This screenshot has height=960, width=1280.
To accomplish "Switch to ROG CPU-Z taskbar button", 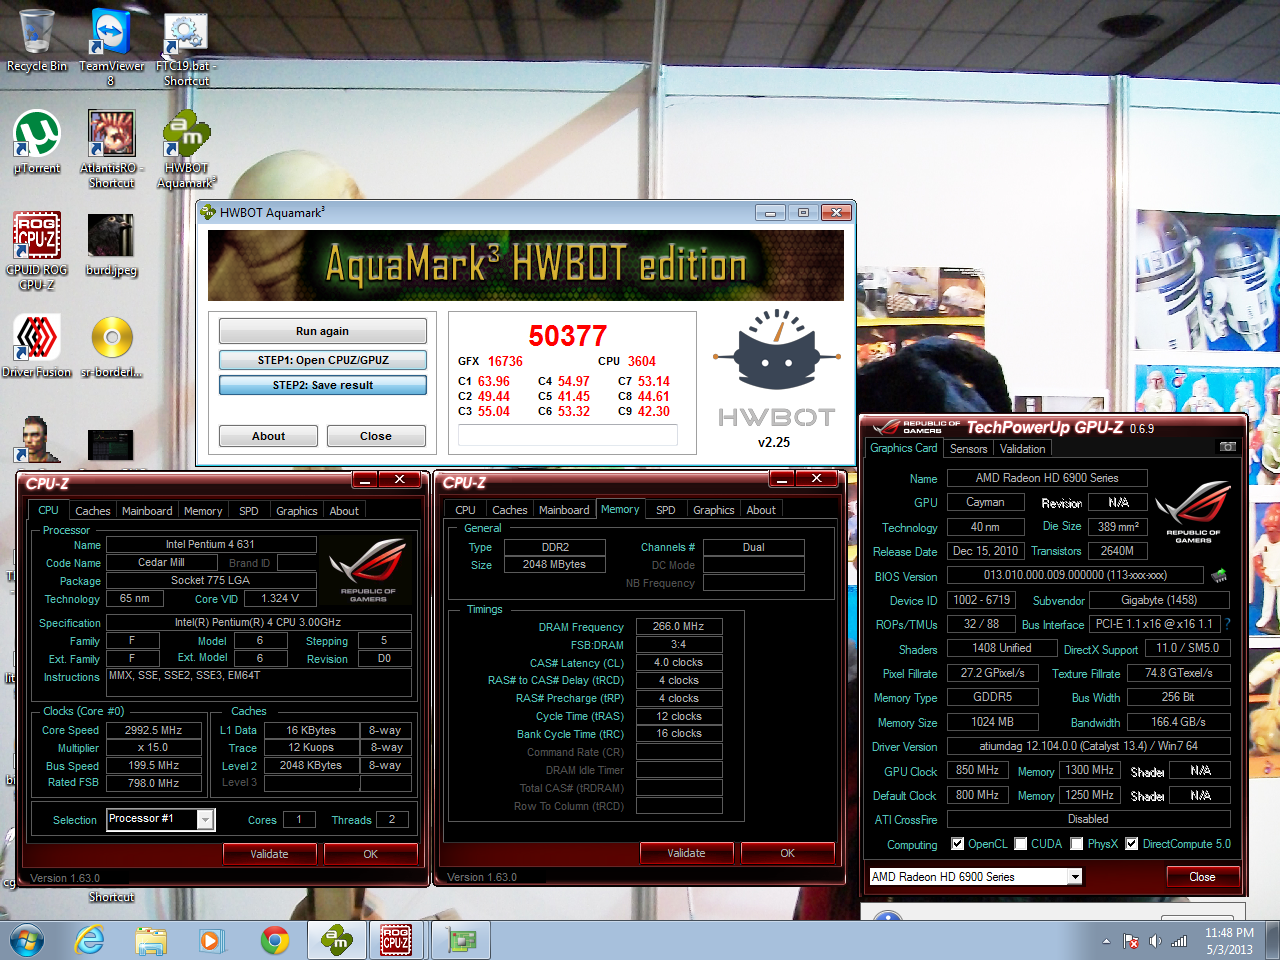I will coord(396,940).
